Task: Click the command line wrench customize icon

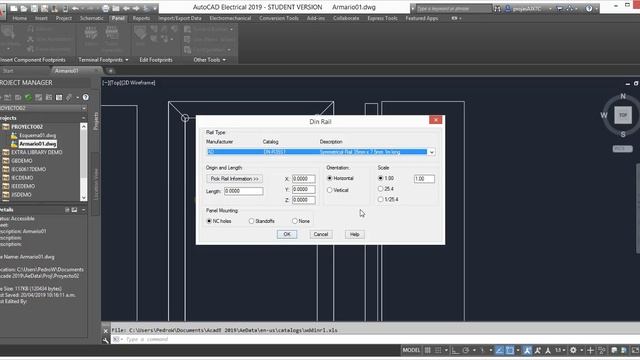Action: pos(106,340)
